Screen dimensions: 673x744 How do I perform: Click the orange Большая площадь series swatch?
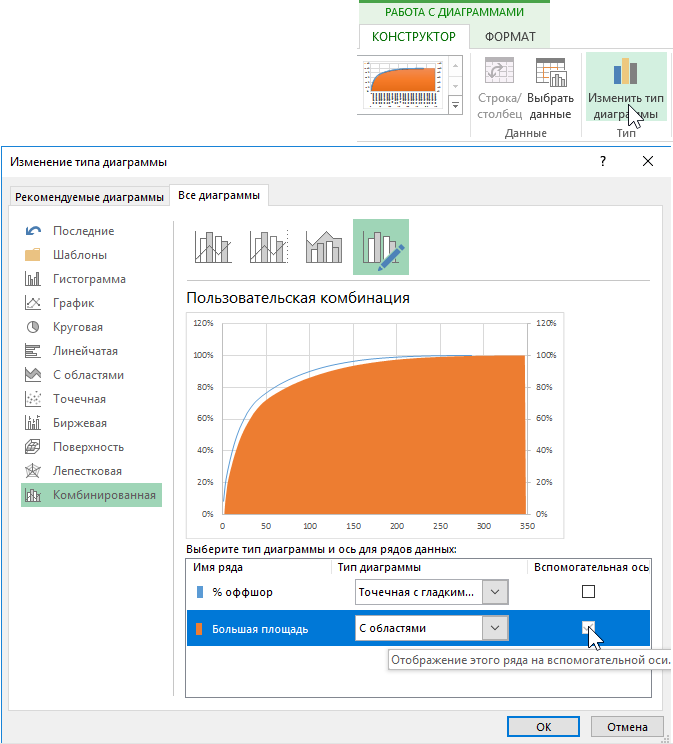click(x=199, y=629)
